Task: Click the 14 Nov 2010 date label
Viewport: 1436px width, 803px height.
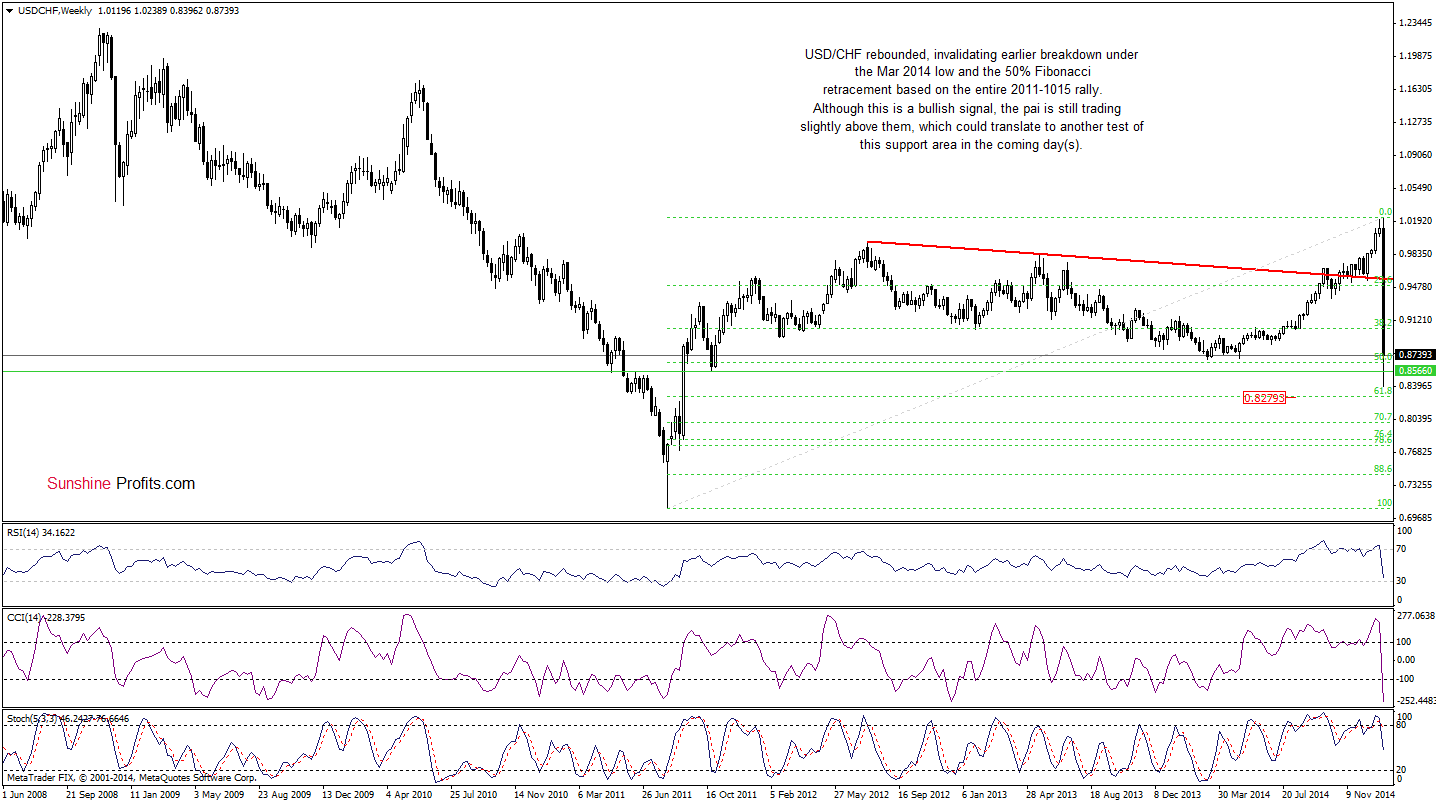Action: tap(539, 795)
